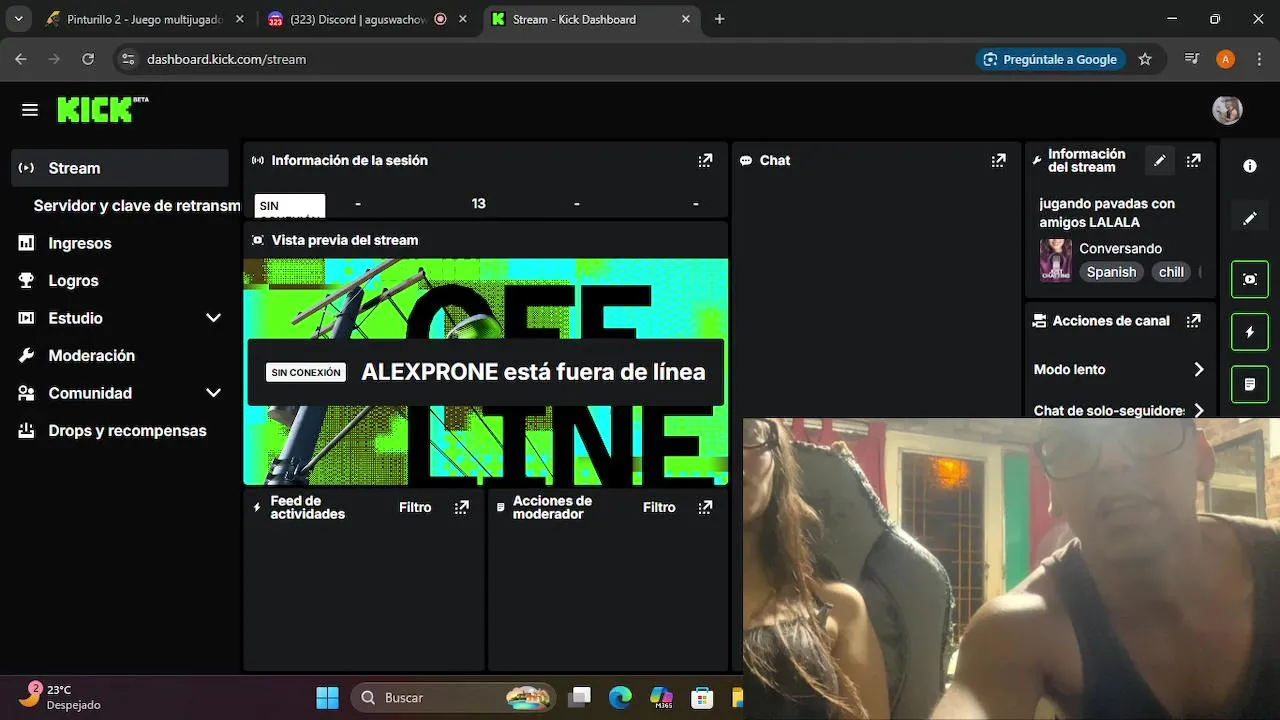Reload the page

pos(88,59)
